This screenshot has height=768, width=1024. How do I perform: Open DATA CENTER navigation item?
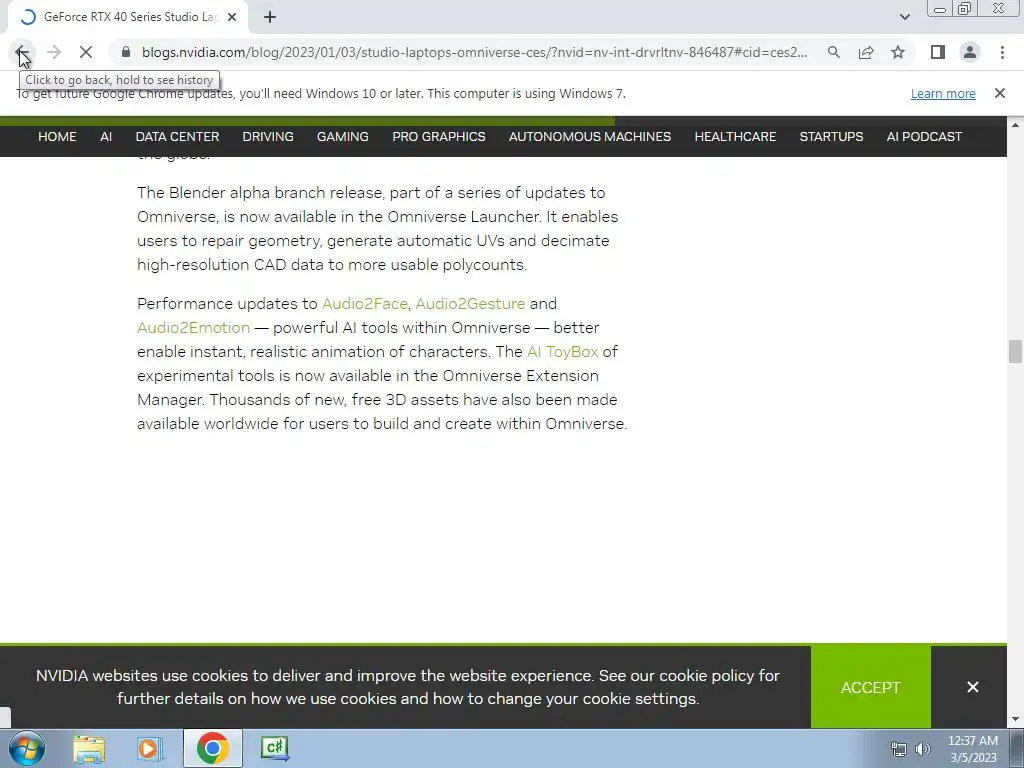pos(177,136)
